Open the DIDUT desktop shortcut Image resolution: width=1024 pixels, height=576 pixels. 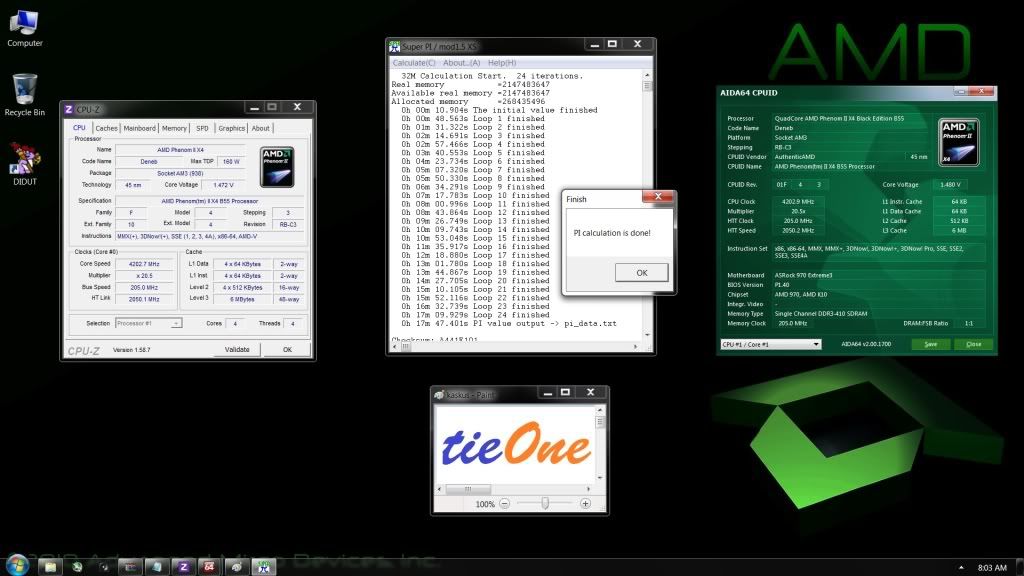[24, 165]
